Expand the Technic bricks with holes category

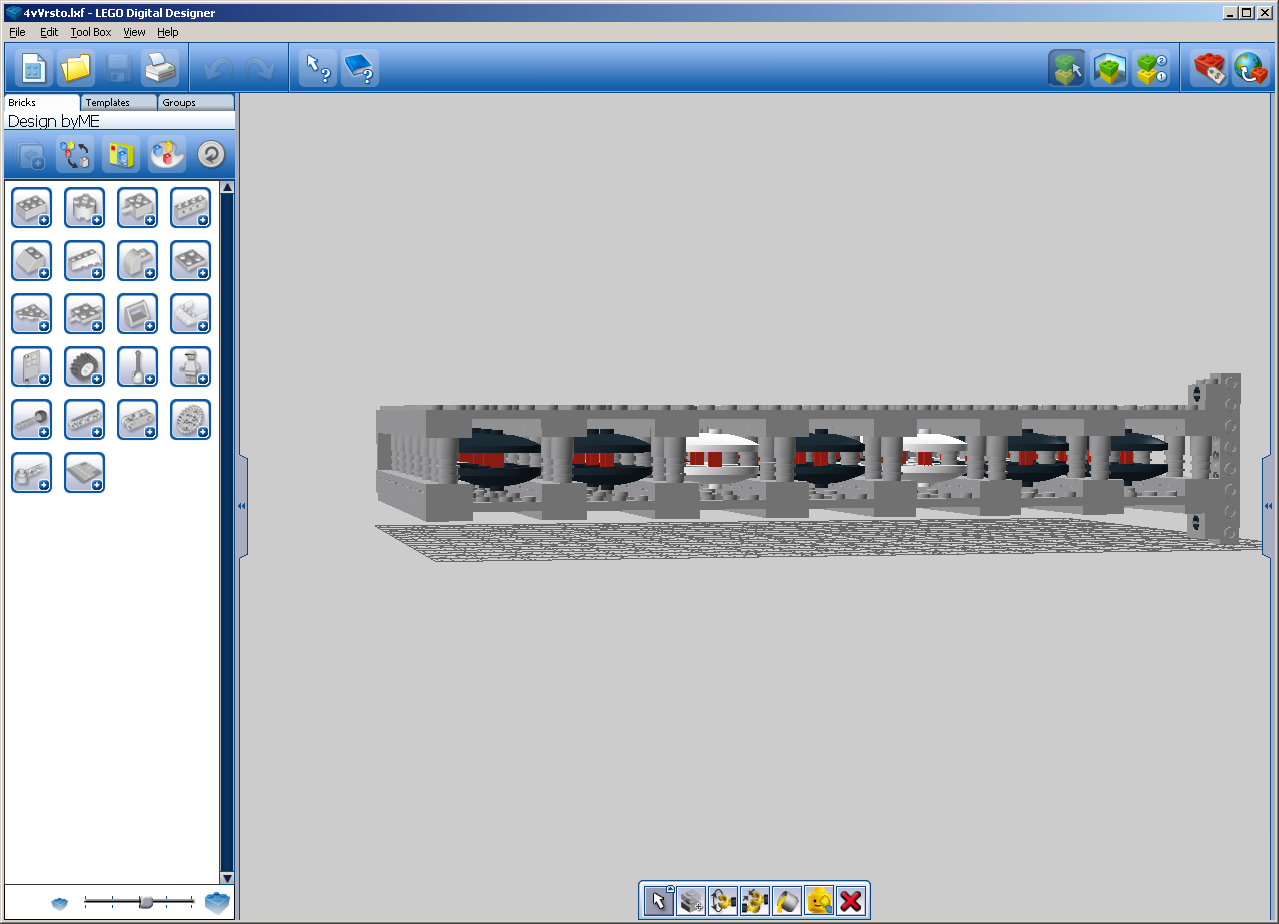point(191,207)
